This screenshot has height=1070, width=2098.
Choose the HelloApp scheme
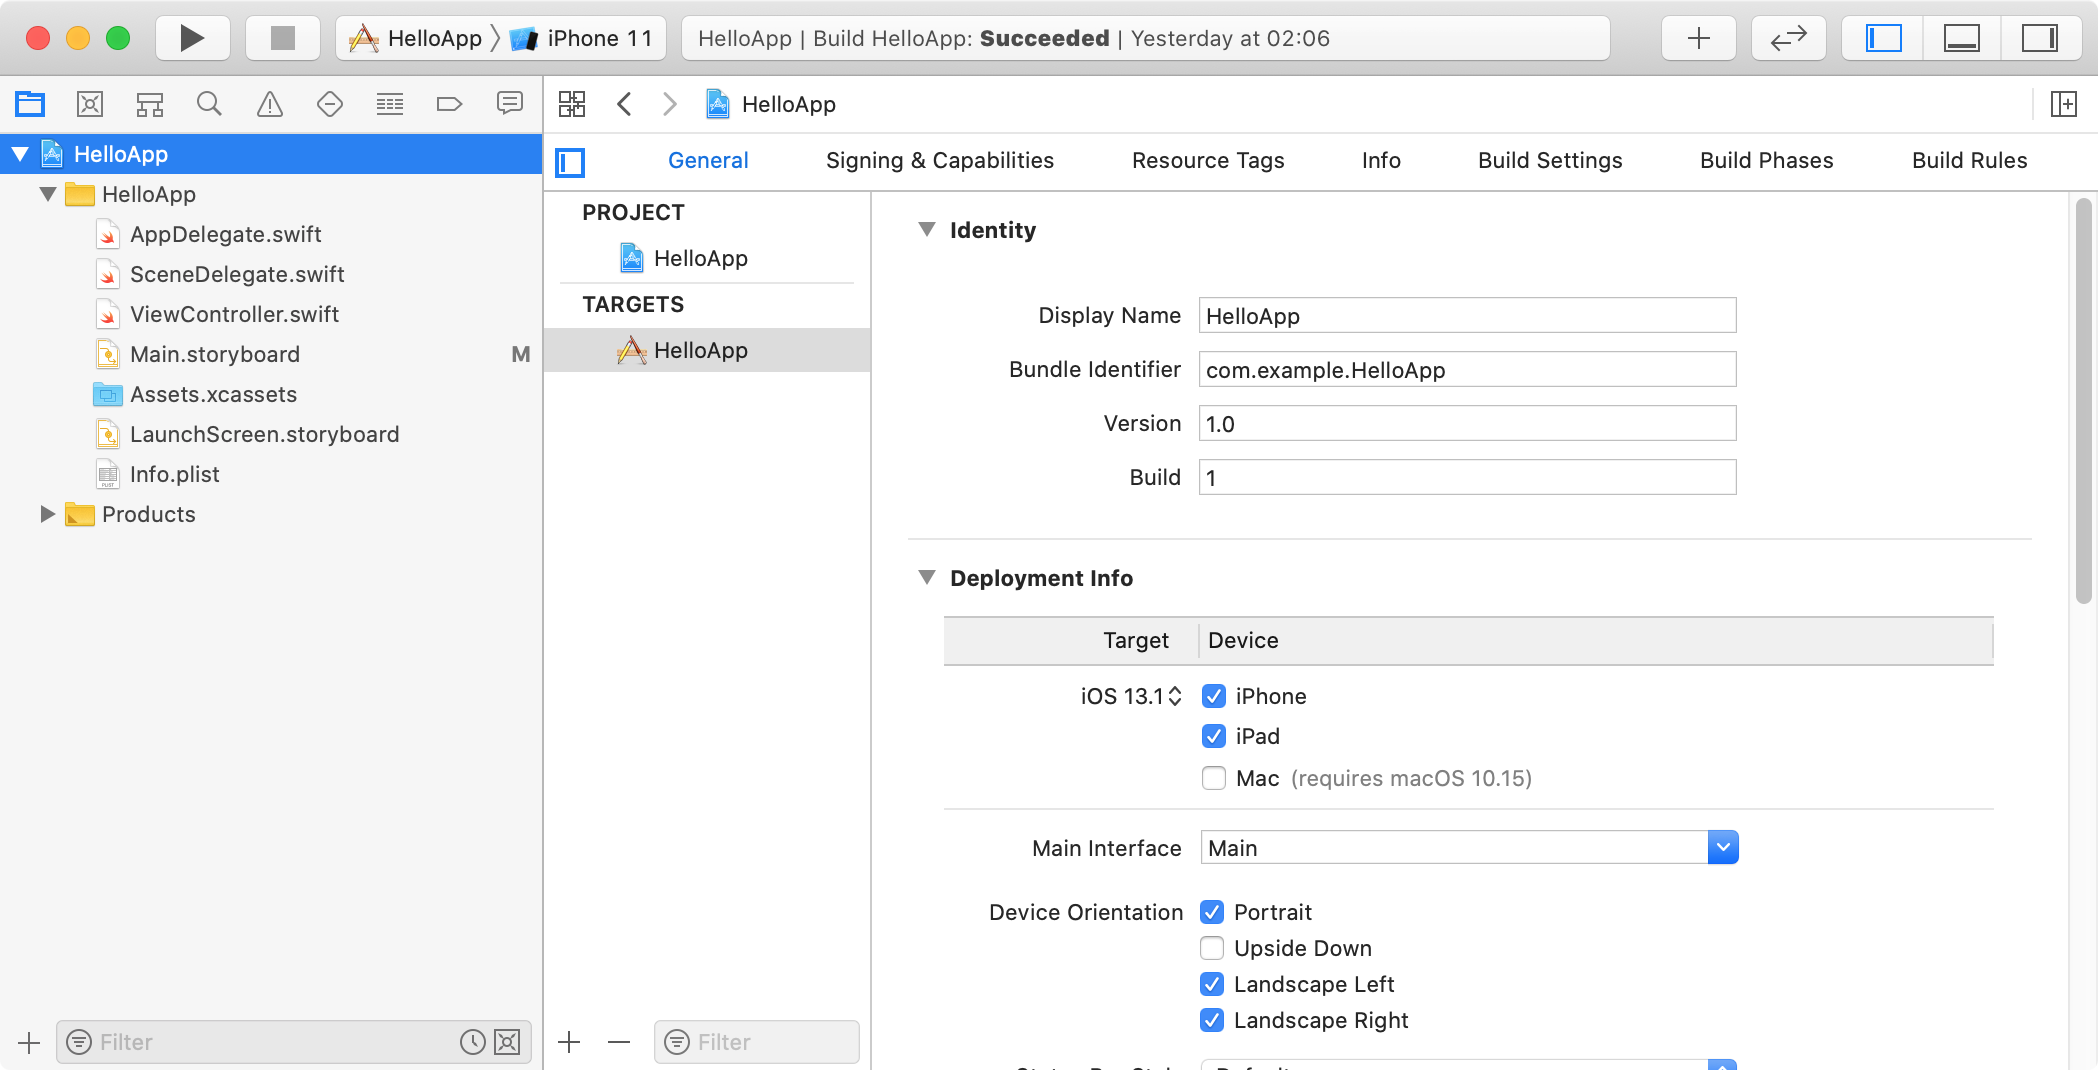[415, 38]
